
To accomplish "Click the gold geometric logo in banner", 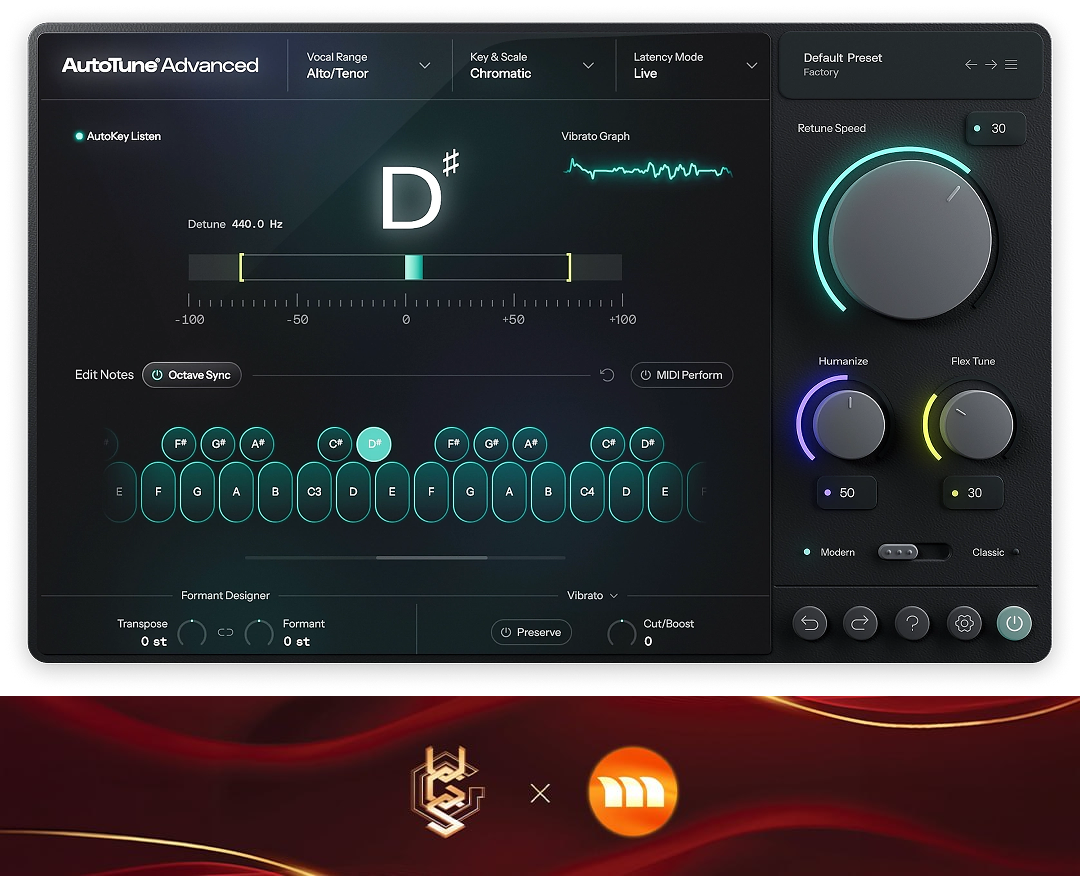I will tap(448, 792).
